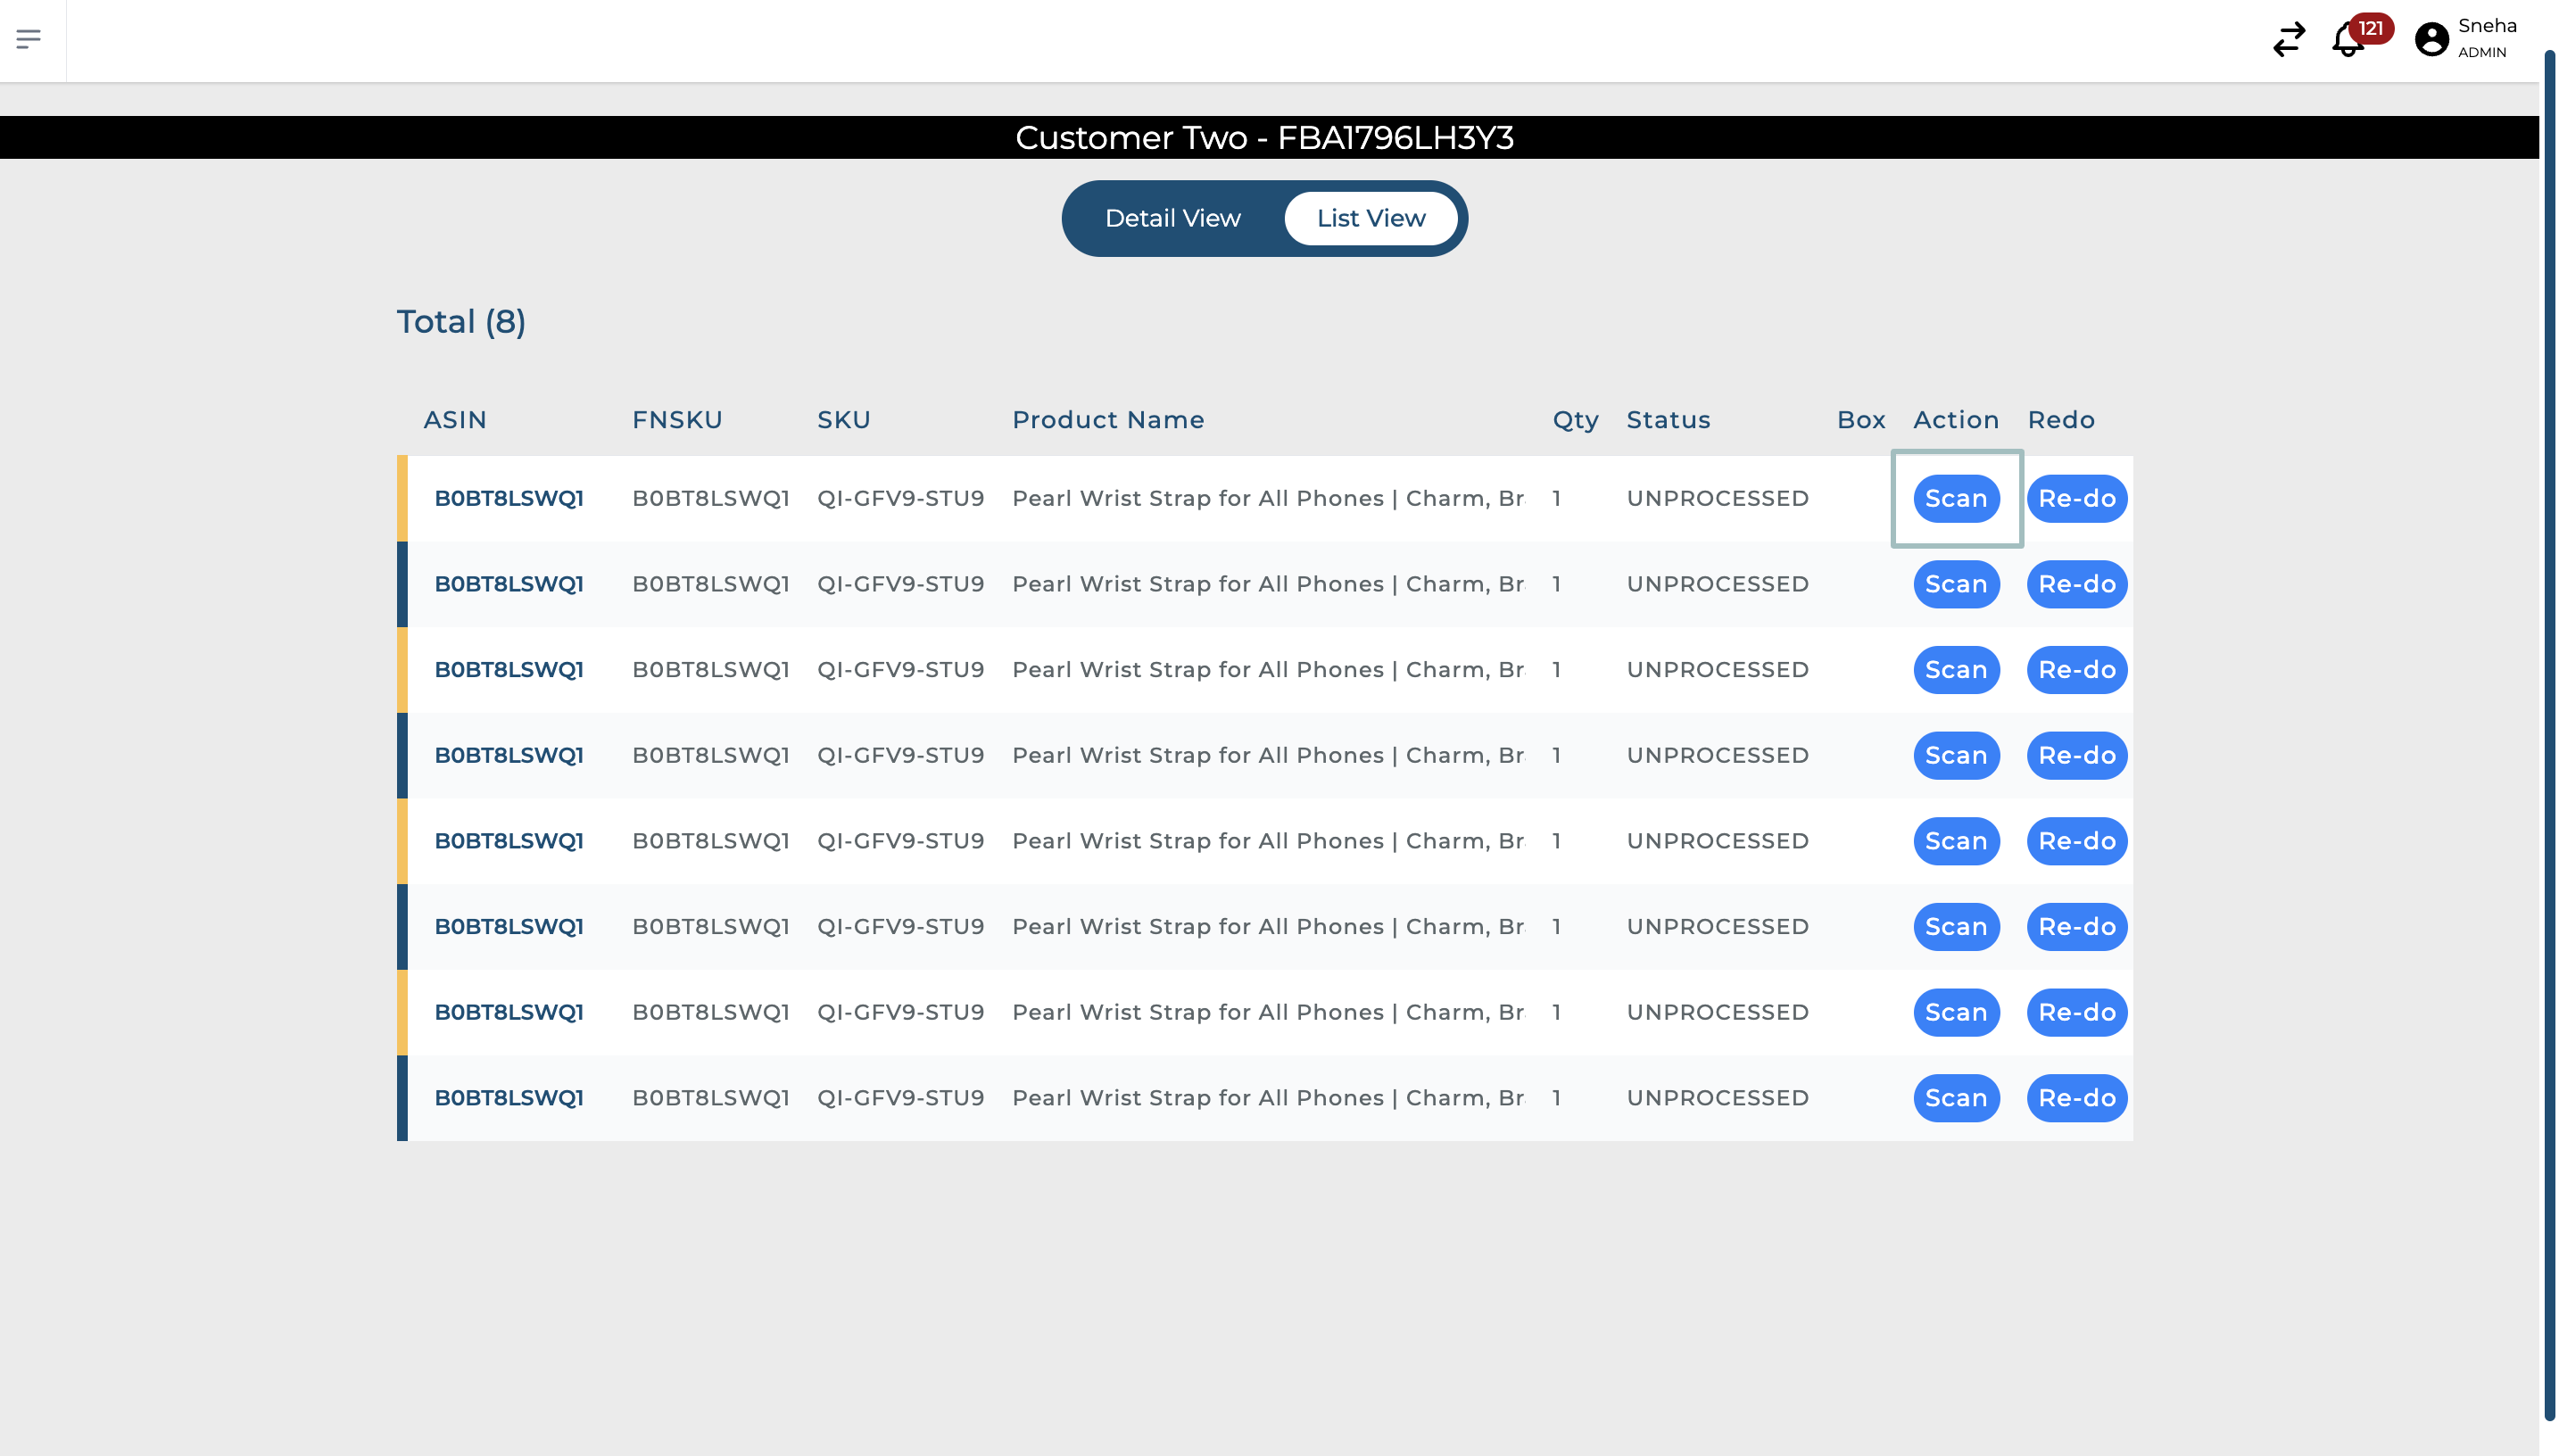Switch to Detail View
The width and height of the screenshot is (2559, 1456).
[x=1172, y=218]
